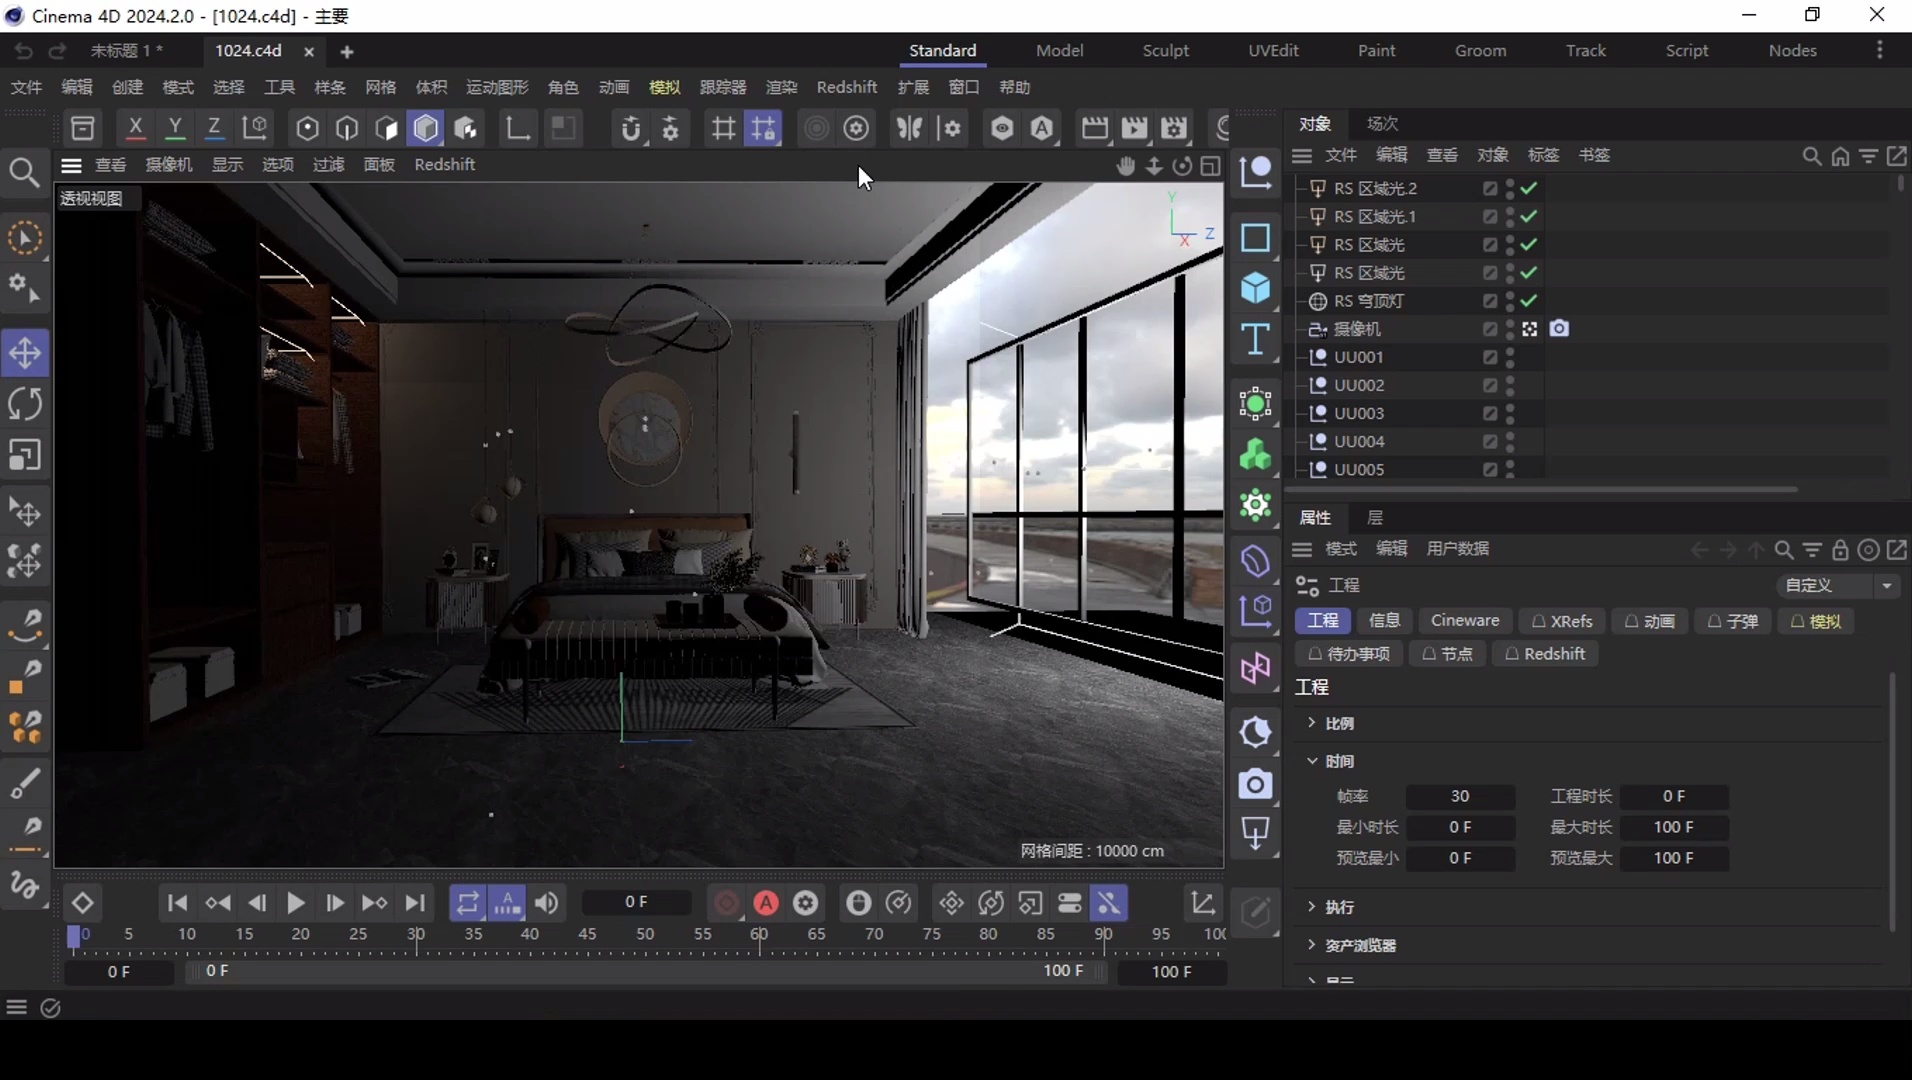Expand the 执行 section

coord(1313,907)
